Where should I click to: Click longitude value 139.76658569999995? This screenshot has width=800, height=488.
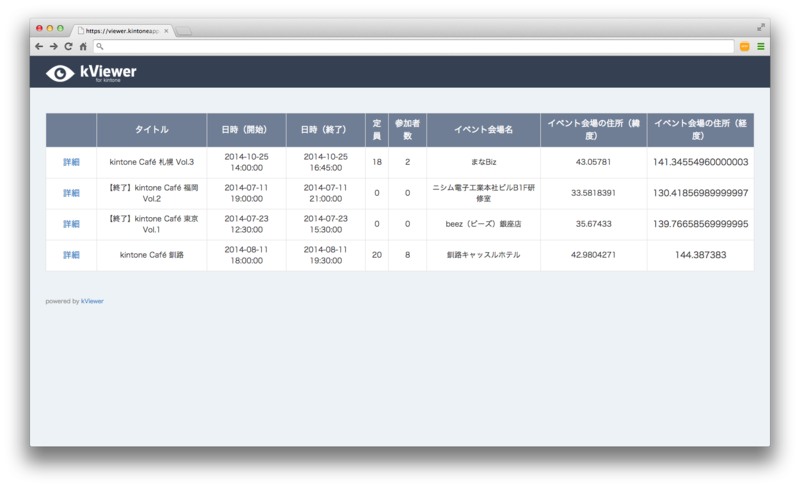701,224
